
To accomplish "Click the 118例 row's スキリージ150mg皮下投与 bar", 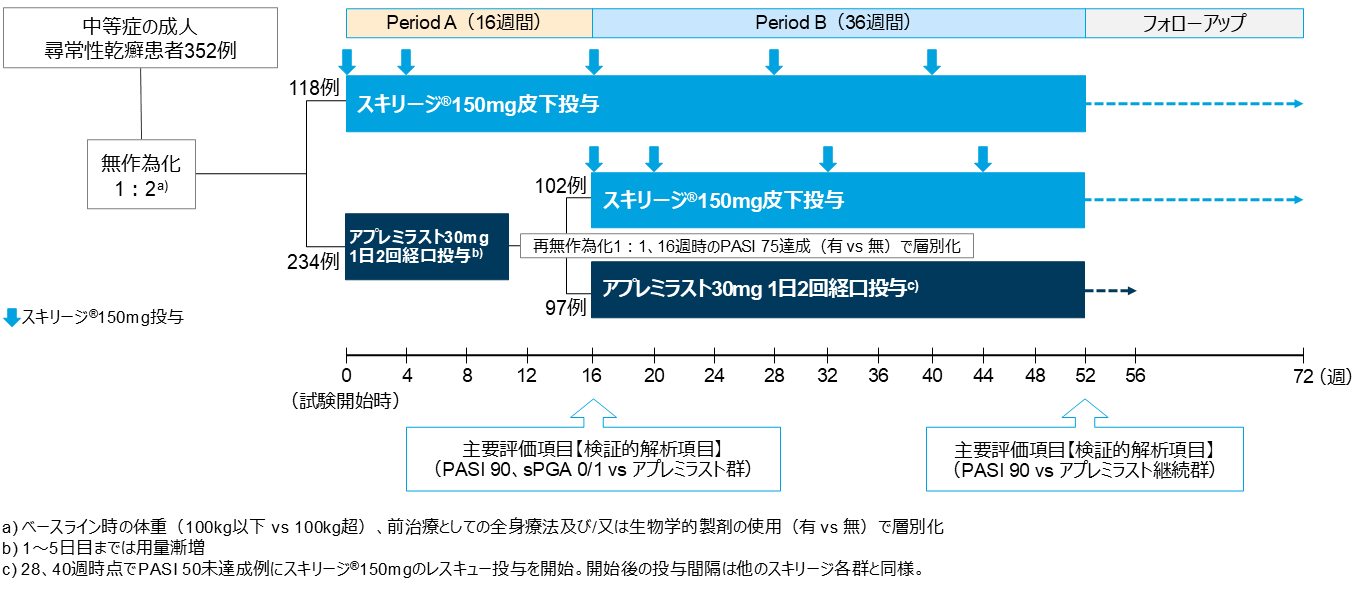I will 716,103.
